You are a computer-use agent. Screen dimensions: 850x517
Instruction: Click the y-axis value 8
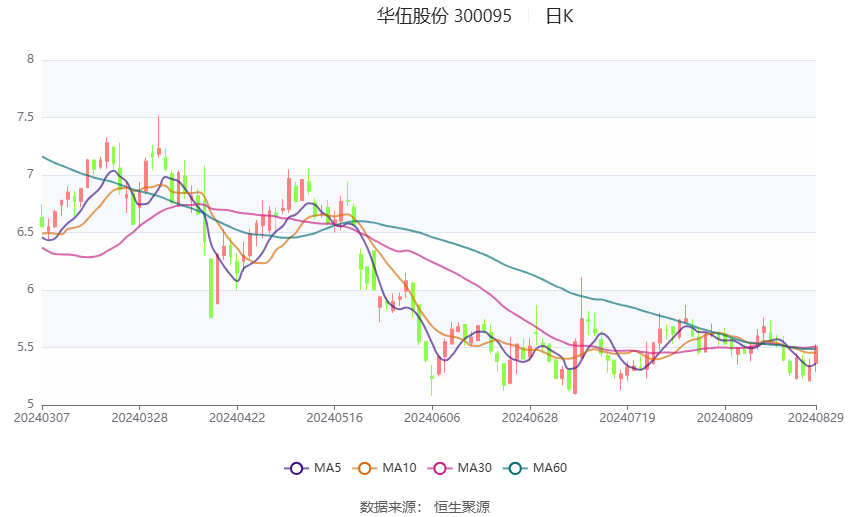30,59
